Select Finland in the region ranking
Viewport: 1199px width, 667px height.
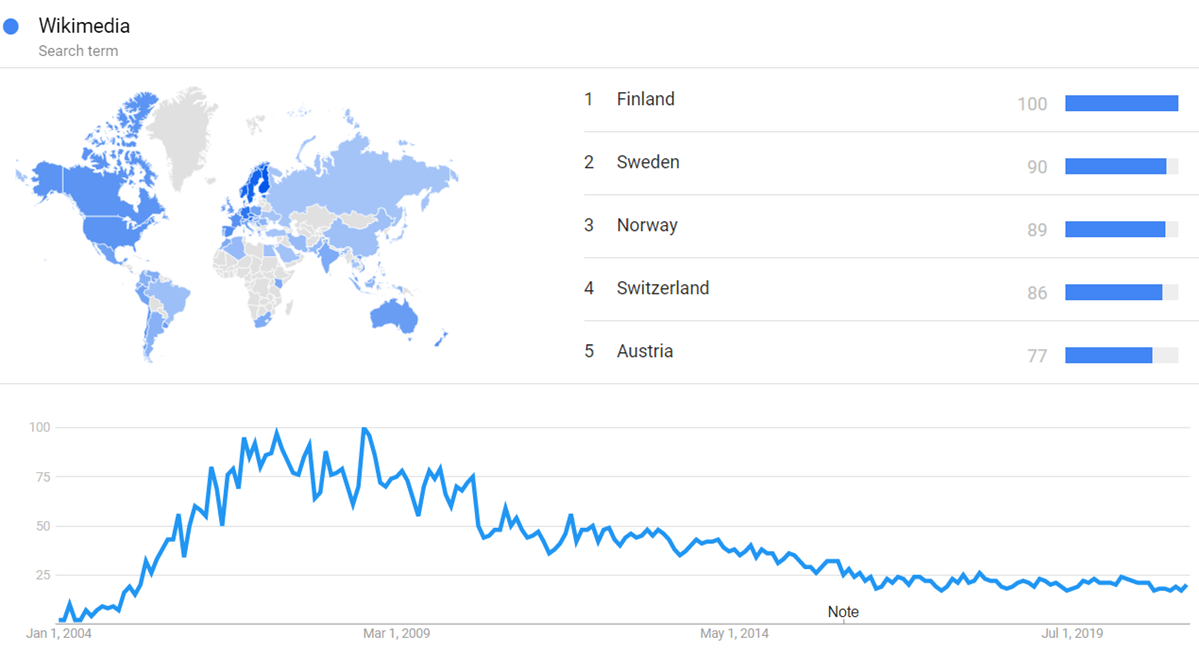click(x=645, y=99)
